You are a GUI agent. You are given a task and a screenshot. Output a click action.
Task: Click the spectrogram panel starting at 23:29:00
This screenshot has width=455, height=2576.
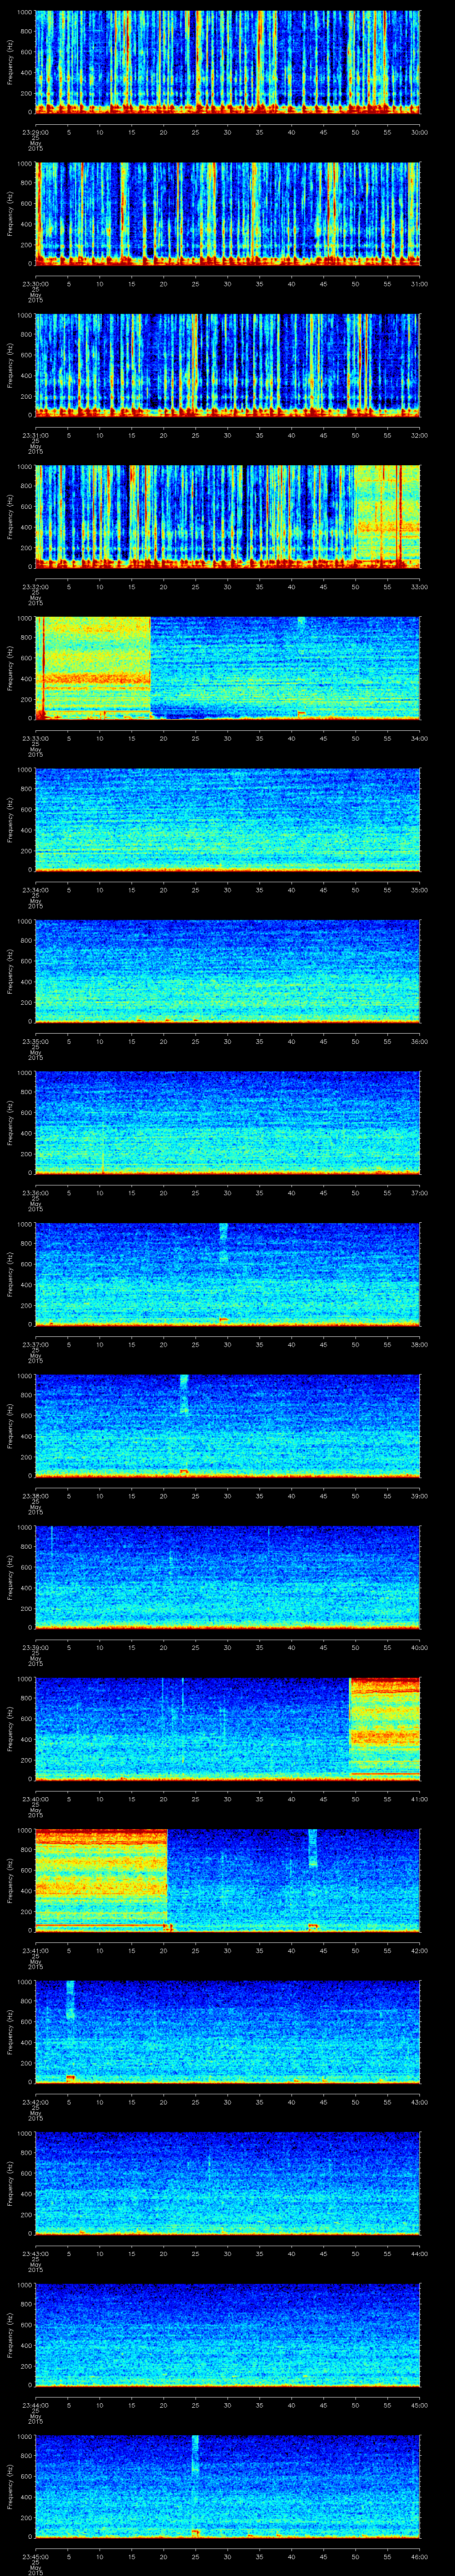pos(227,62)
